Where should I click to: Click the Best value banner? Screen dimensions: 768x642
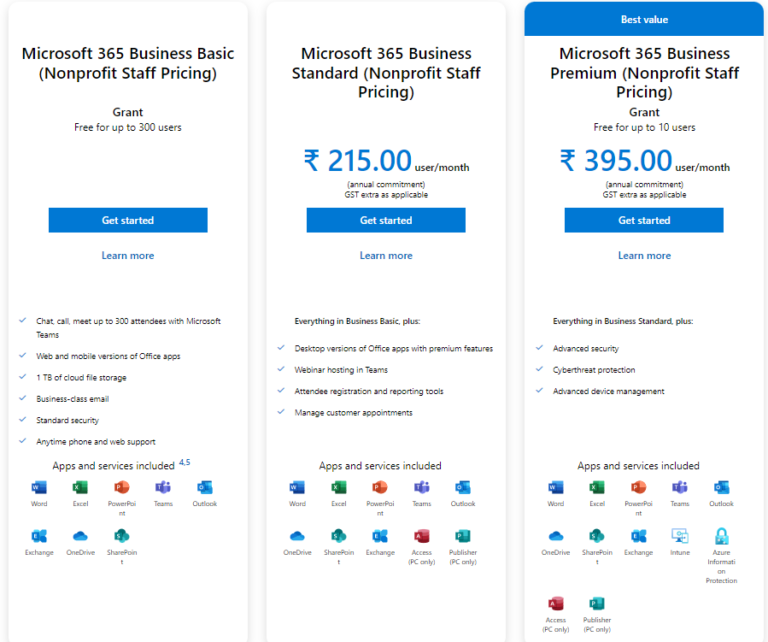[x=644, y=19]
